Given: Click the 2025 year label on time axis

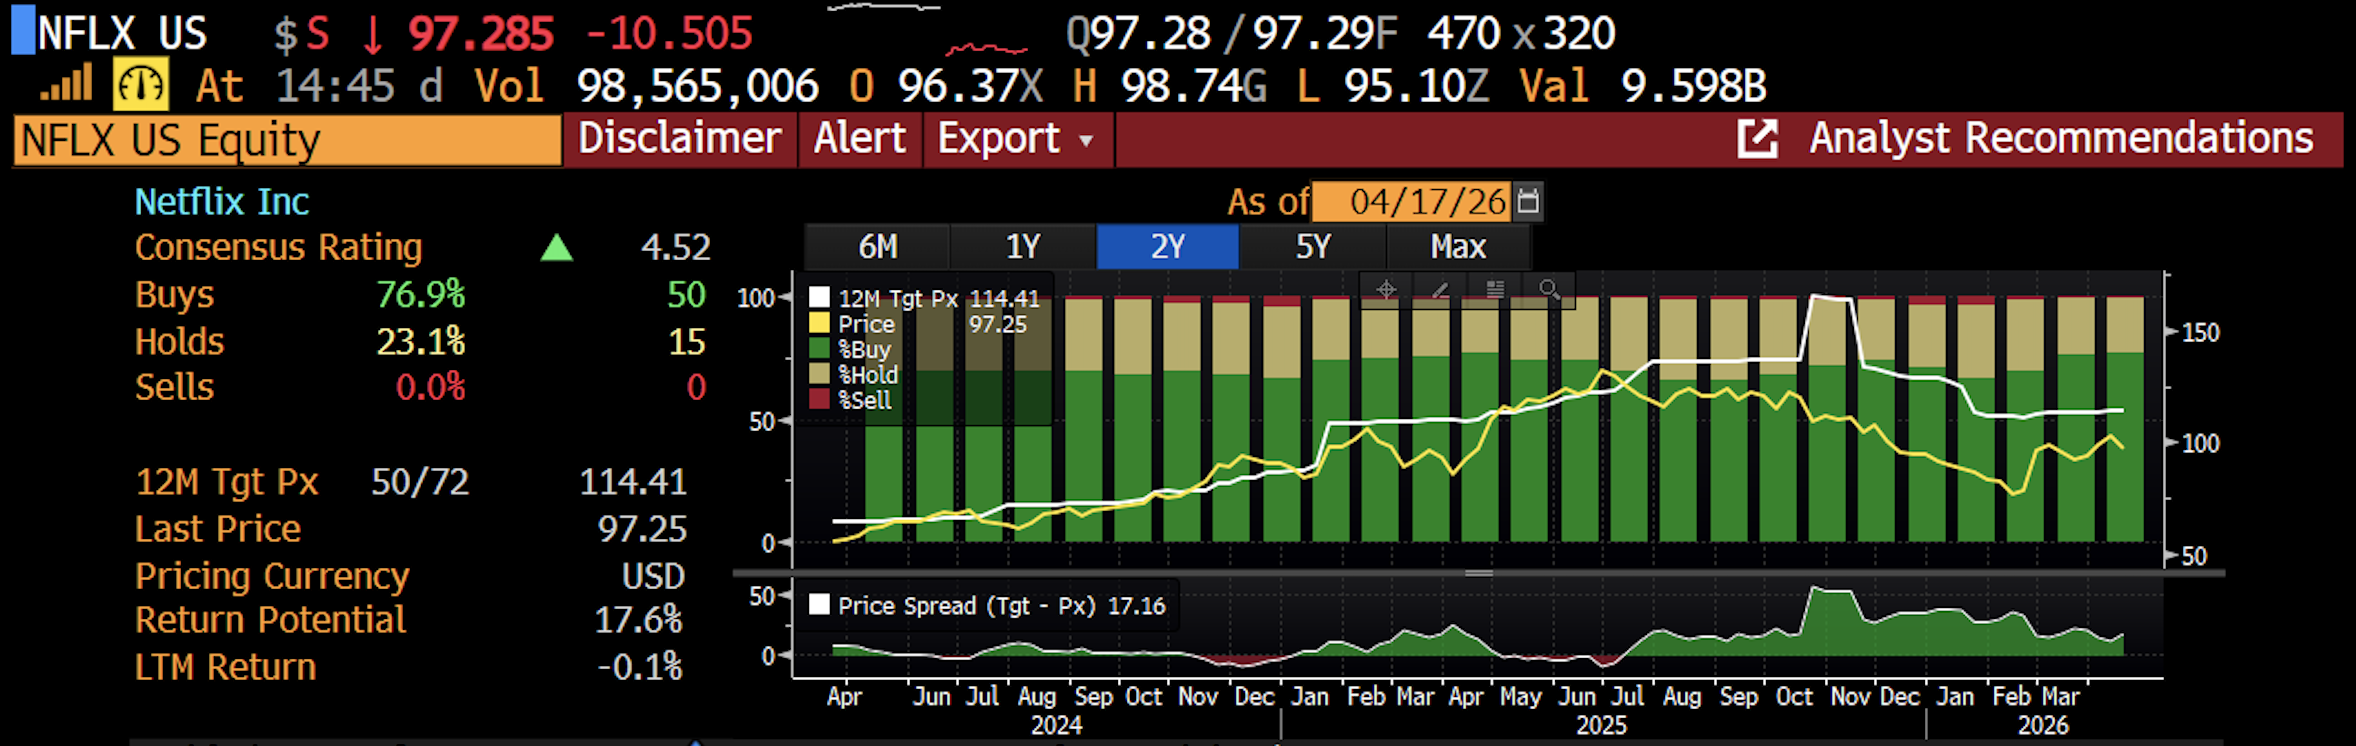Looking at the screenshot, I should click(1601, 725).
